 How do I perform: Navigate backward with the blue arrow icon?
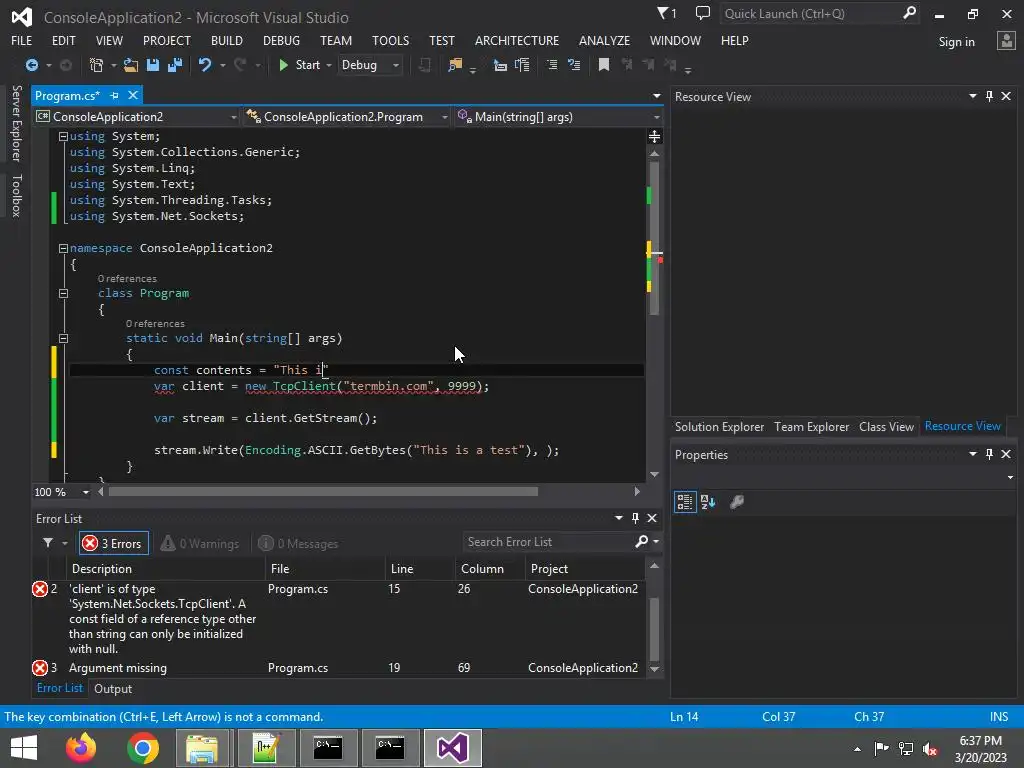coord(31,65)
